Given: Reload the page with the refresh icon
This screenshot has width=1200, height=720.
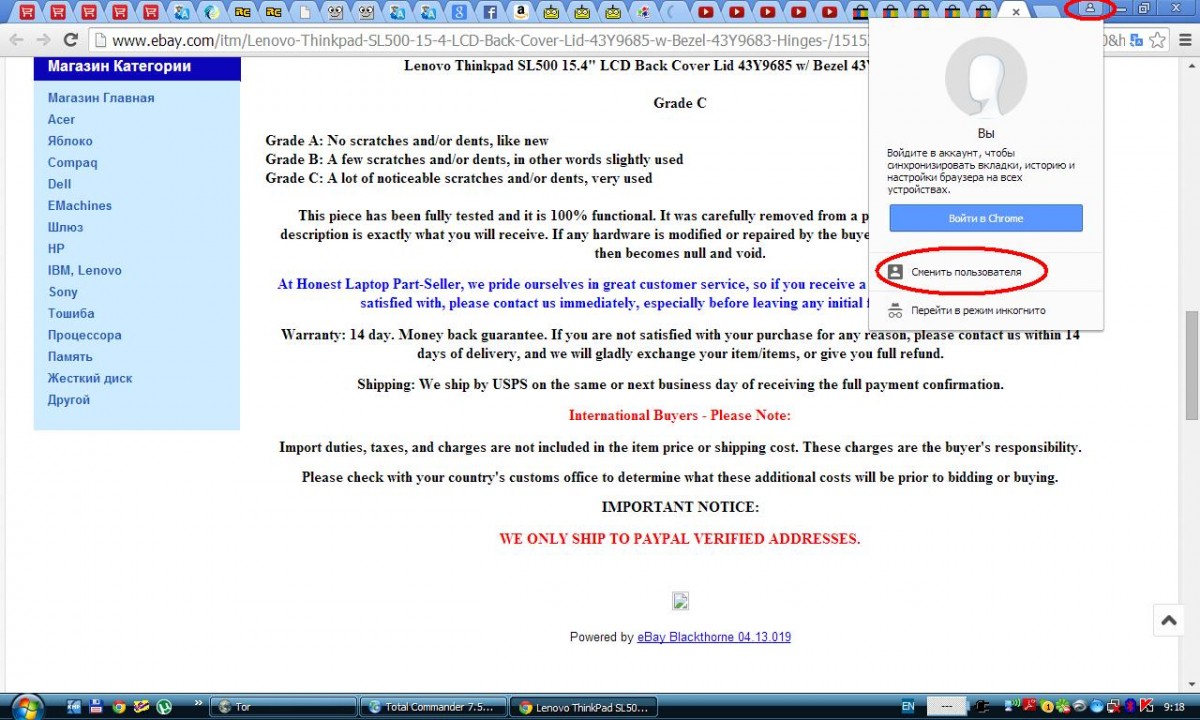Looking at the screenshot, I should click(x=70, y=41).
